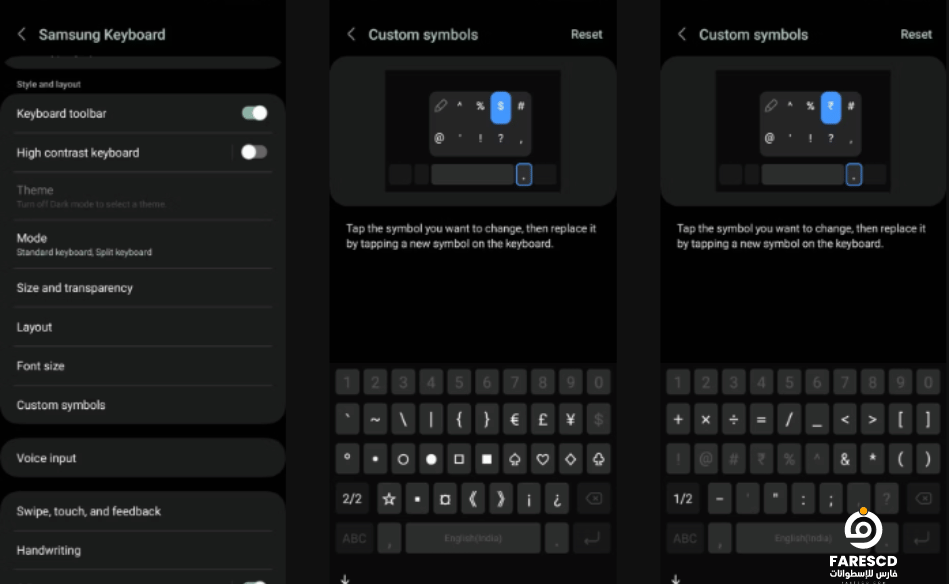Tap the generic currency sign key

pyautogui.click(x=445, y=499)
